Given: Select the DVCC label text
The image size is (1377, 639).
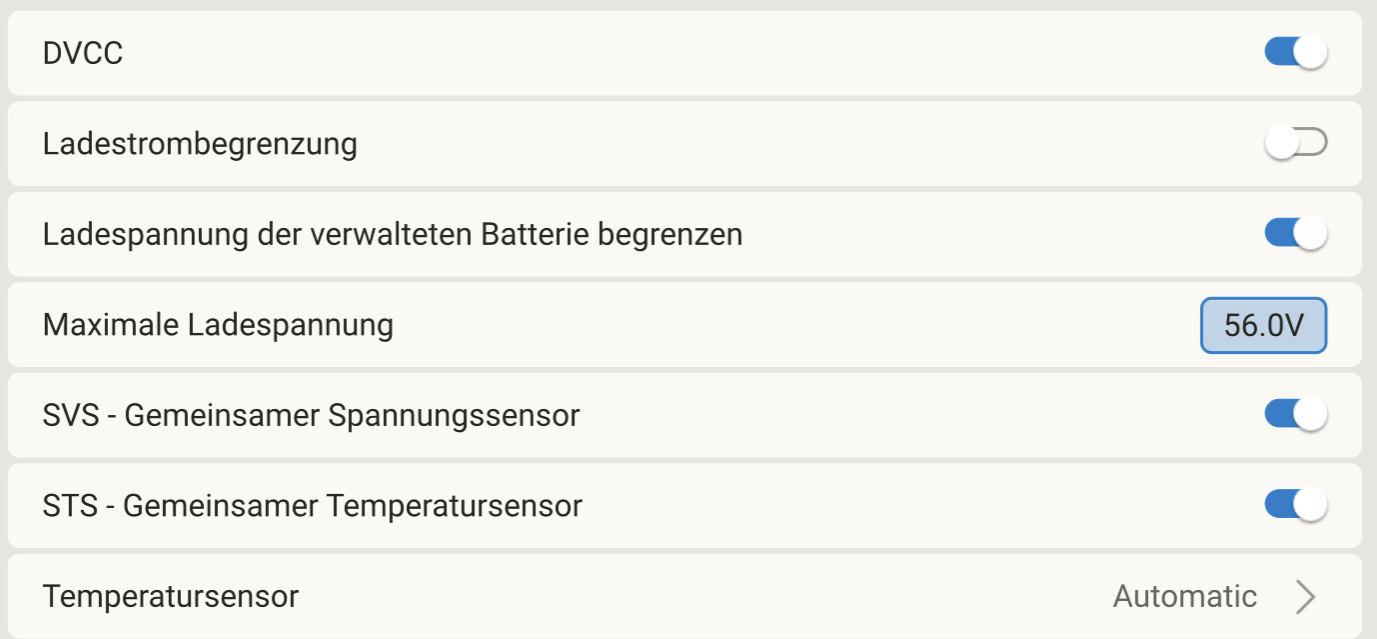Looking at the screenshot, I should 83,54.
